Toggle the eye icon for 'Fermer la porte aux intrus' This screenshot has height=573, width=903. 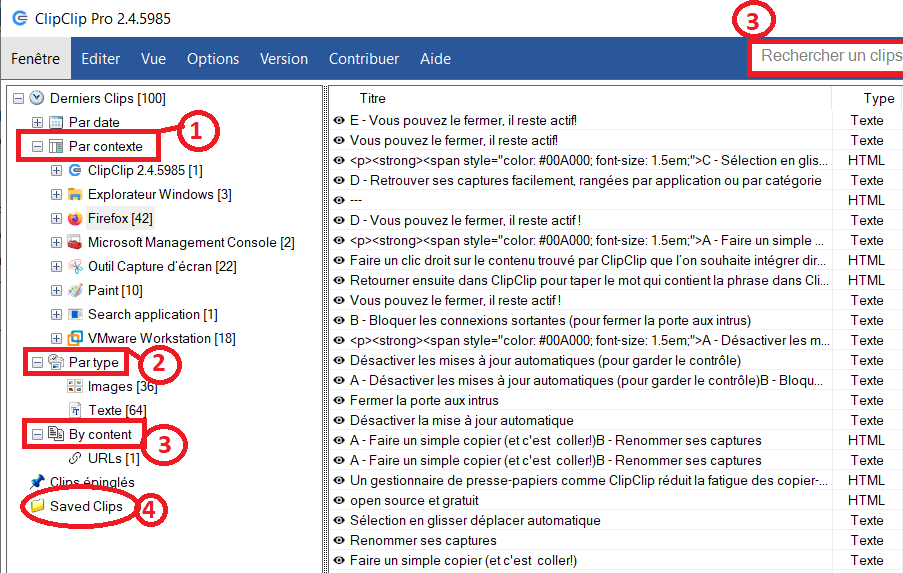pyautogui.click(x=339, y=400)
